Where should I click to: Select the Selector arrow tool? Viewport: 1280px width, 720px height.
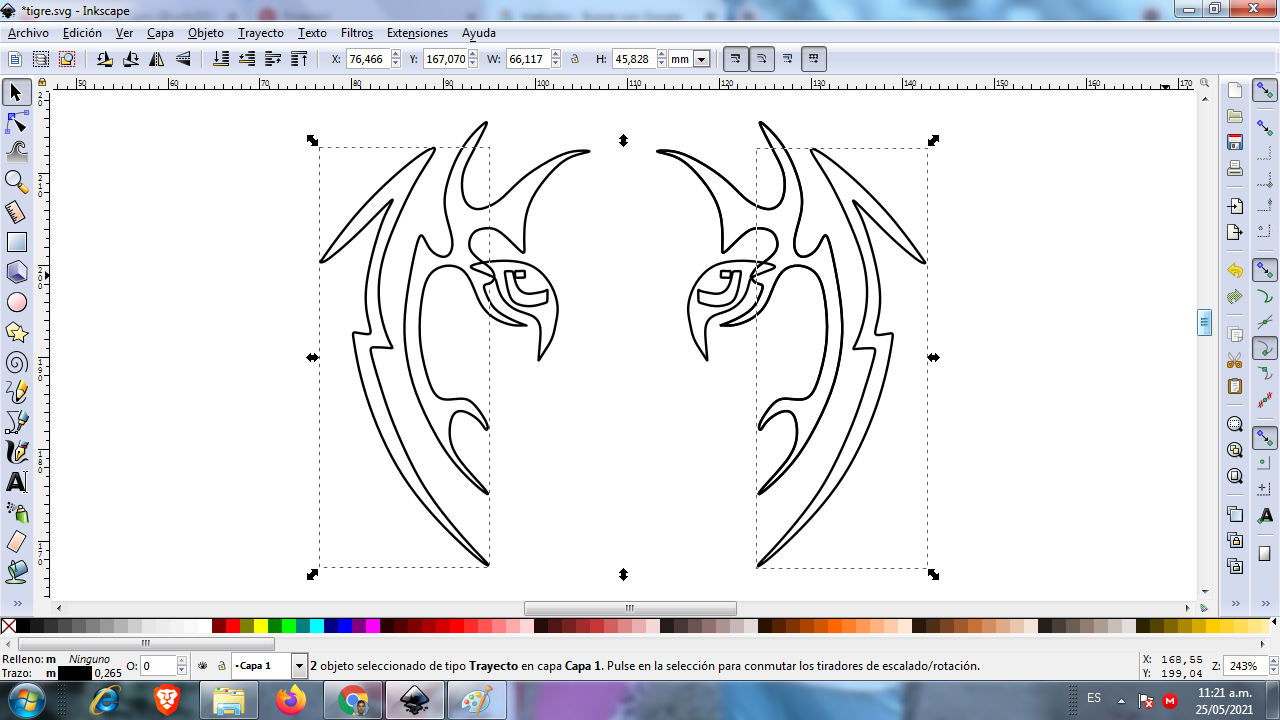click(16, 93)
